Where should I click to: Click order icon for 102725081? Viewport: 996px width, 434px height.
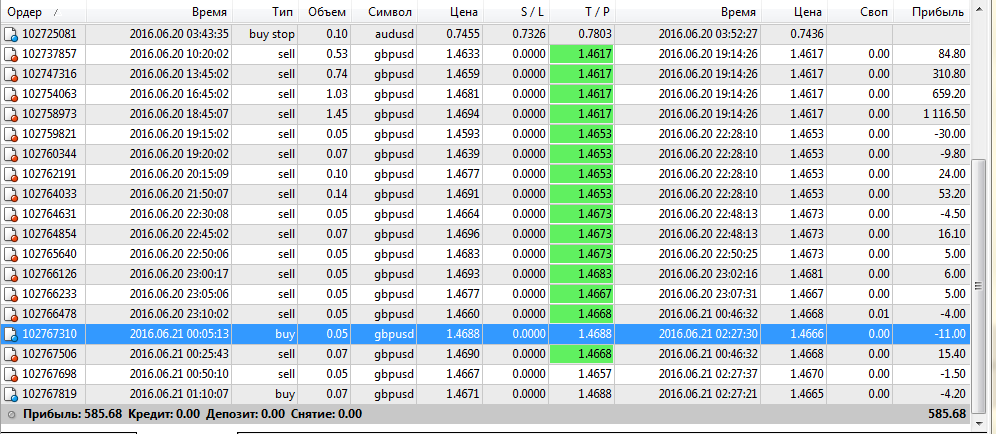tap(11, 34)
